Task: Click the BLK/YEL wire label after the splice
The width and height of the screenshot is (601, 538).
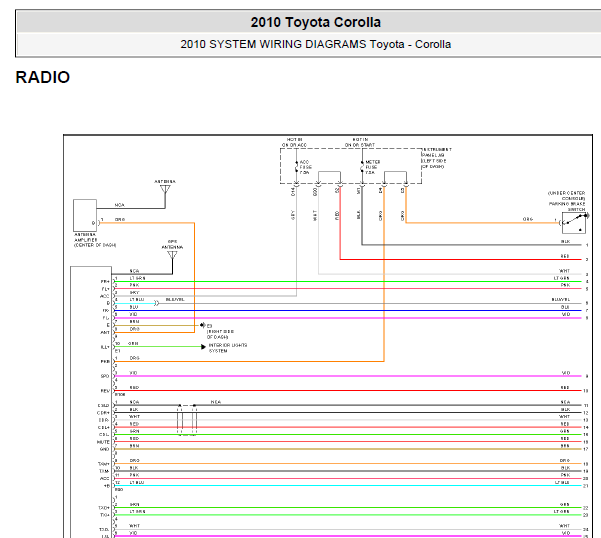Action: coord(175,300)
